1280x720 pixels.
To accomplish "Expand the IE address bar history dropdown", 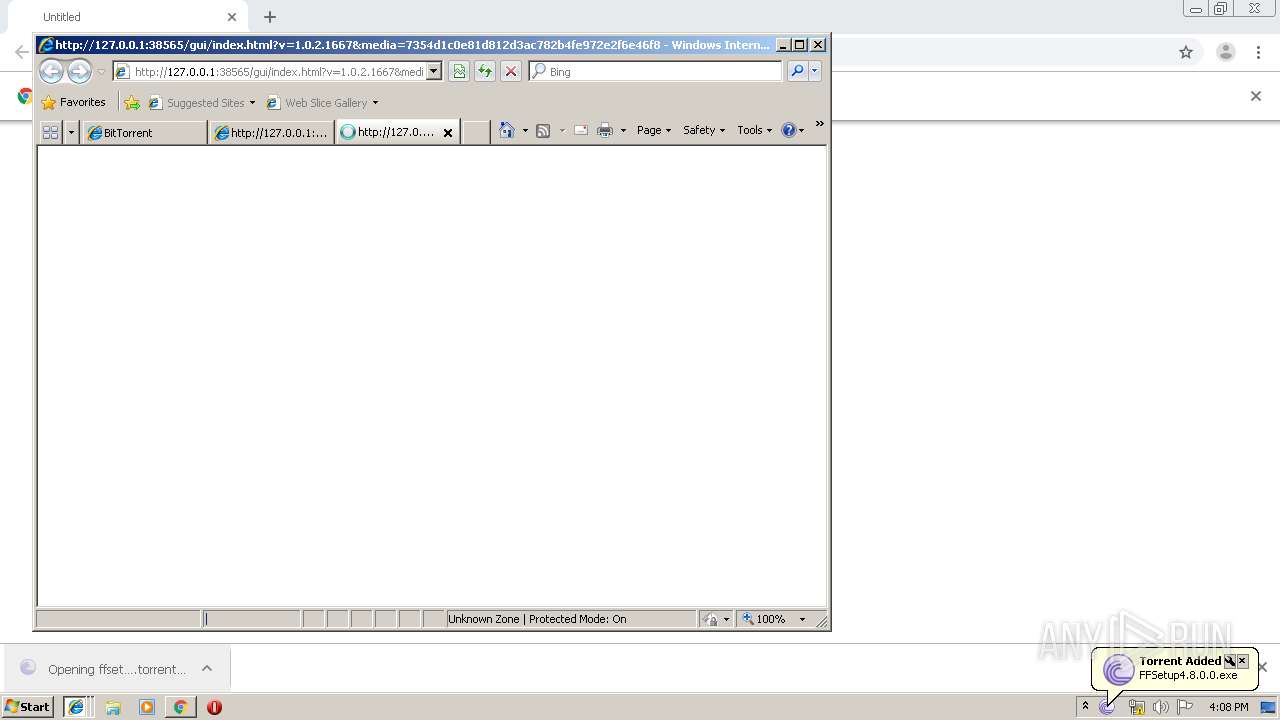I will [434, 71].
